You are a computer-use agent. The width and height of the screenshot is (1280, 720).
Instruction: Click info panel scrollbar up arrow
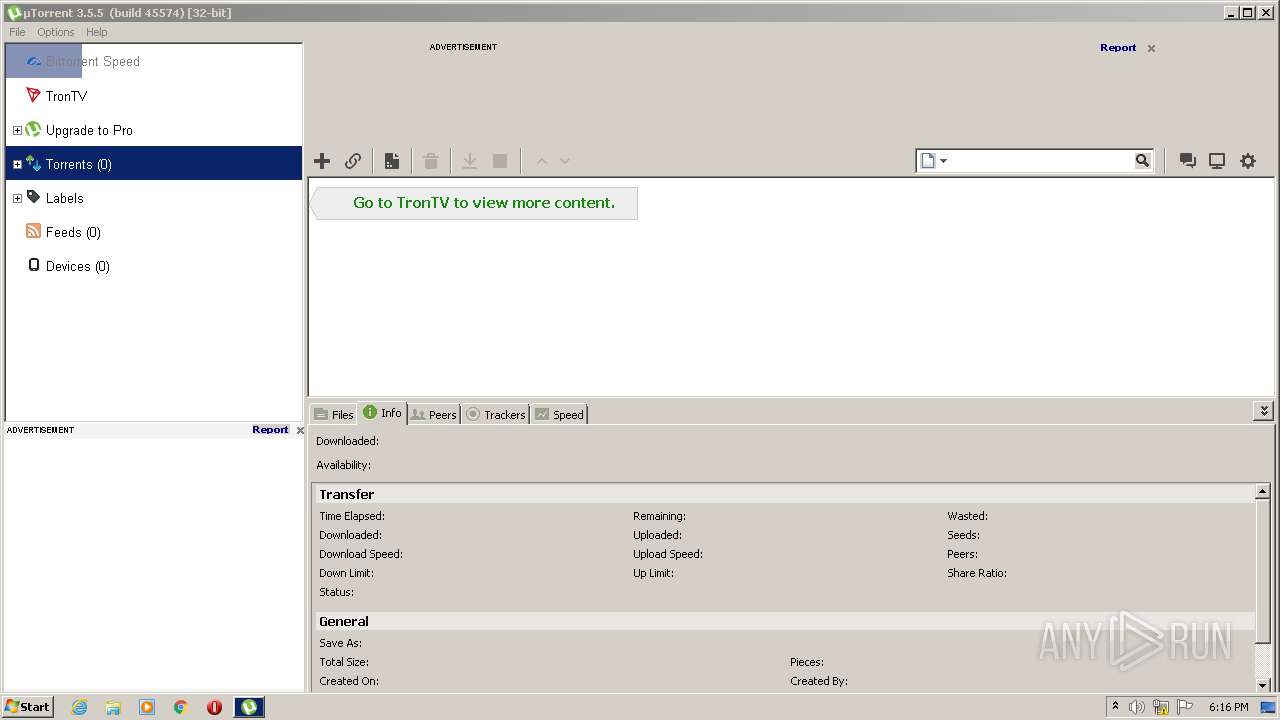(1263, 492)
